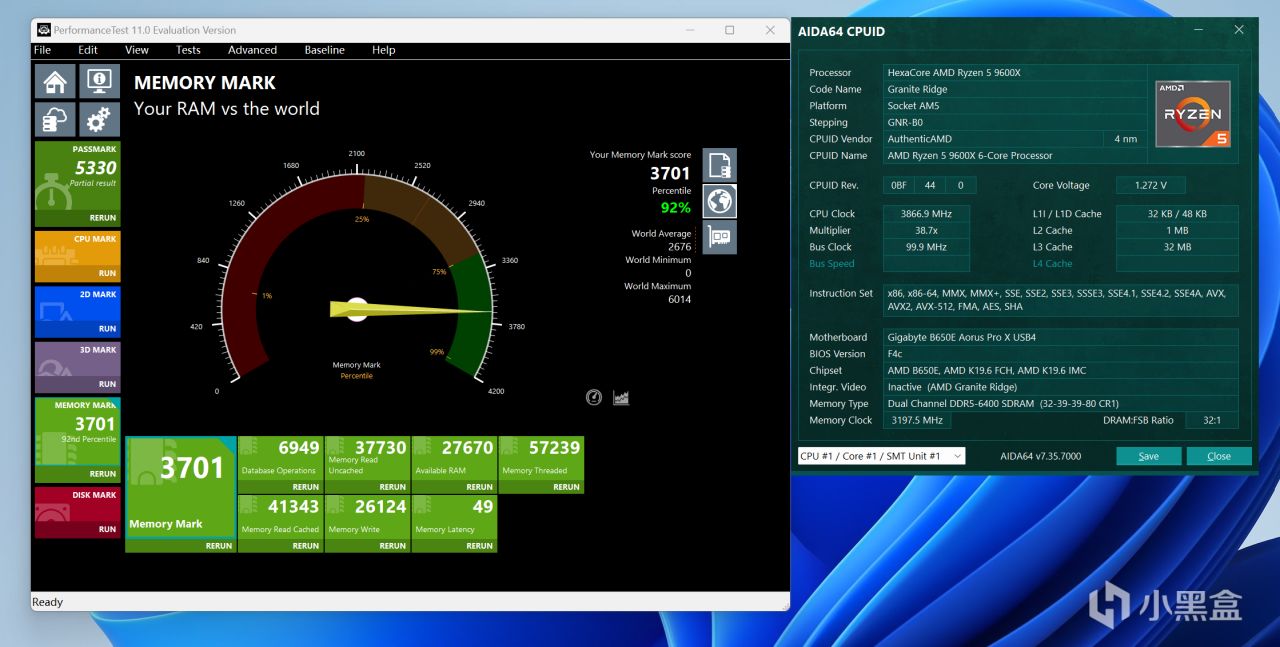
Task: Open the Tests menu
Action: (x=188, y=50)
